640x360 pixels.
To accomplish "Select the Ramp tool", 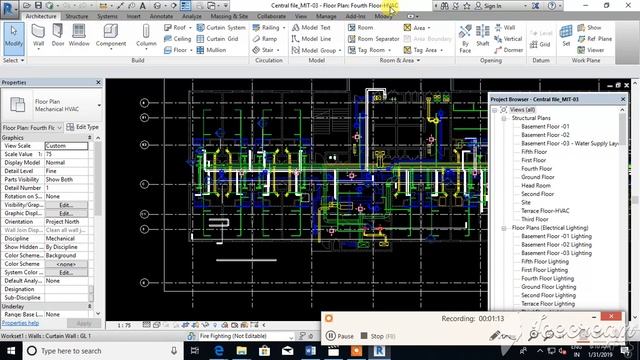I will (264, 39).
